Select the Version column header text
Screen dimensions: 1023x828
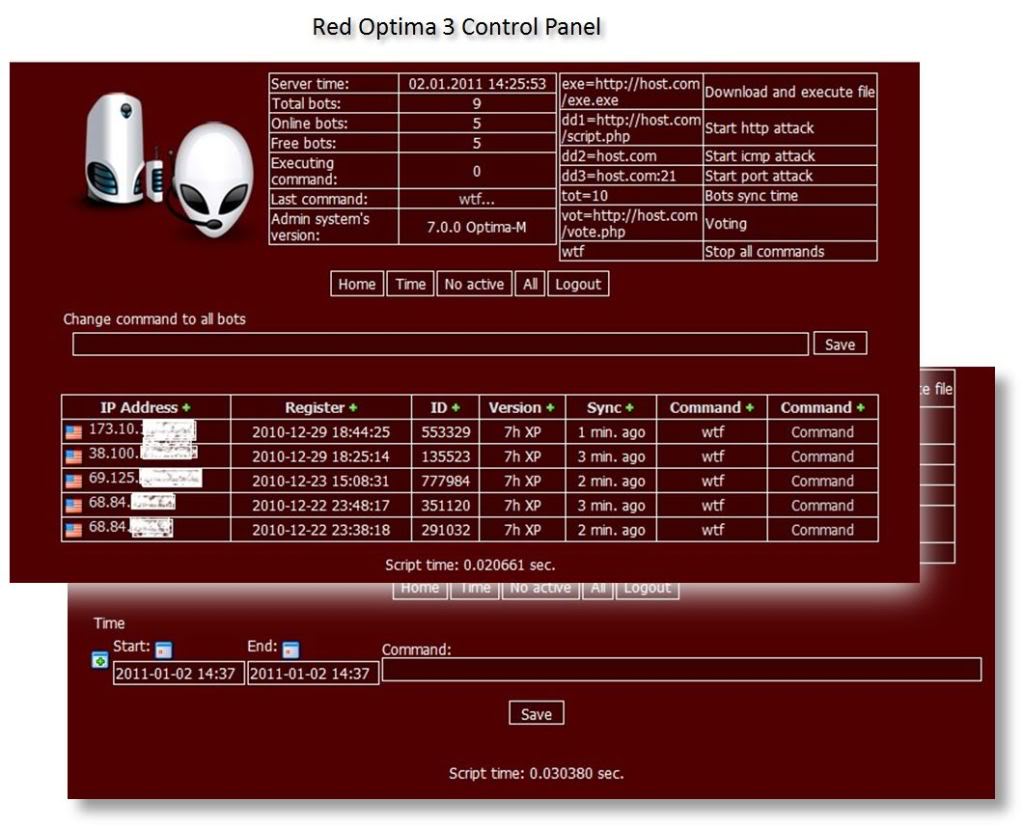point(515,408)
